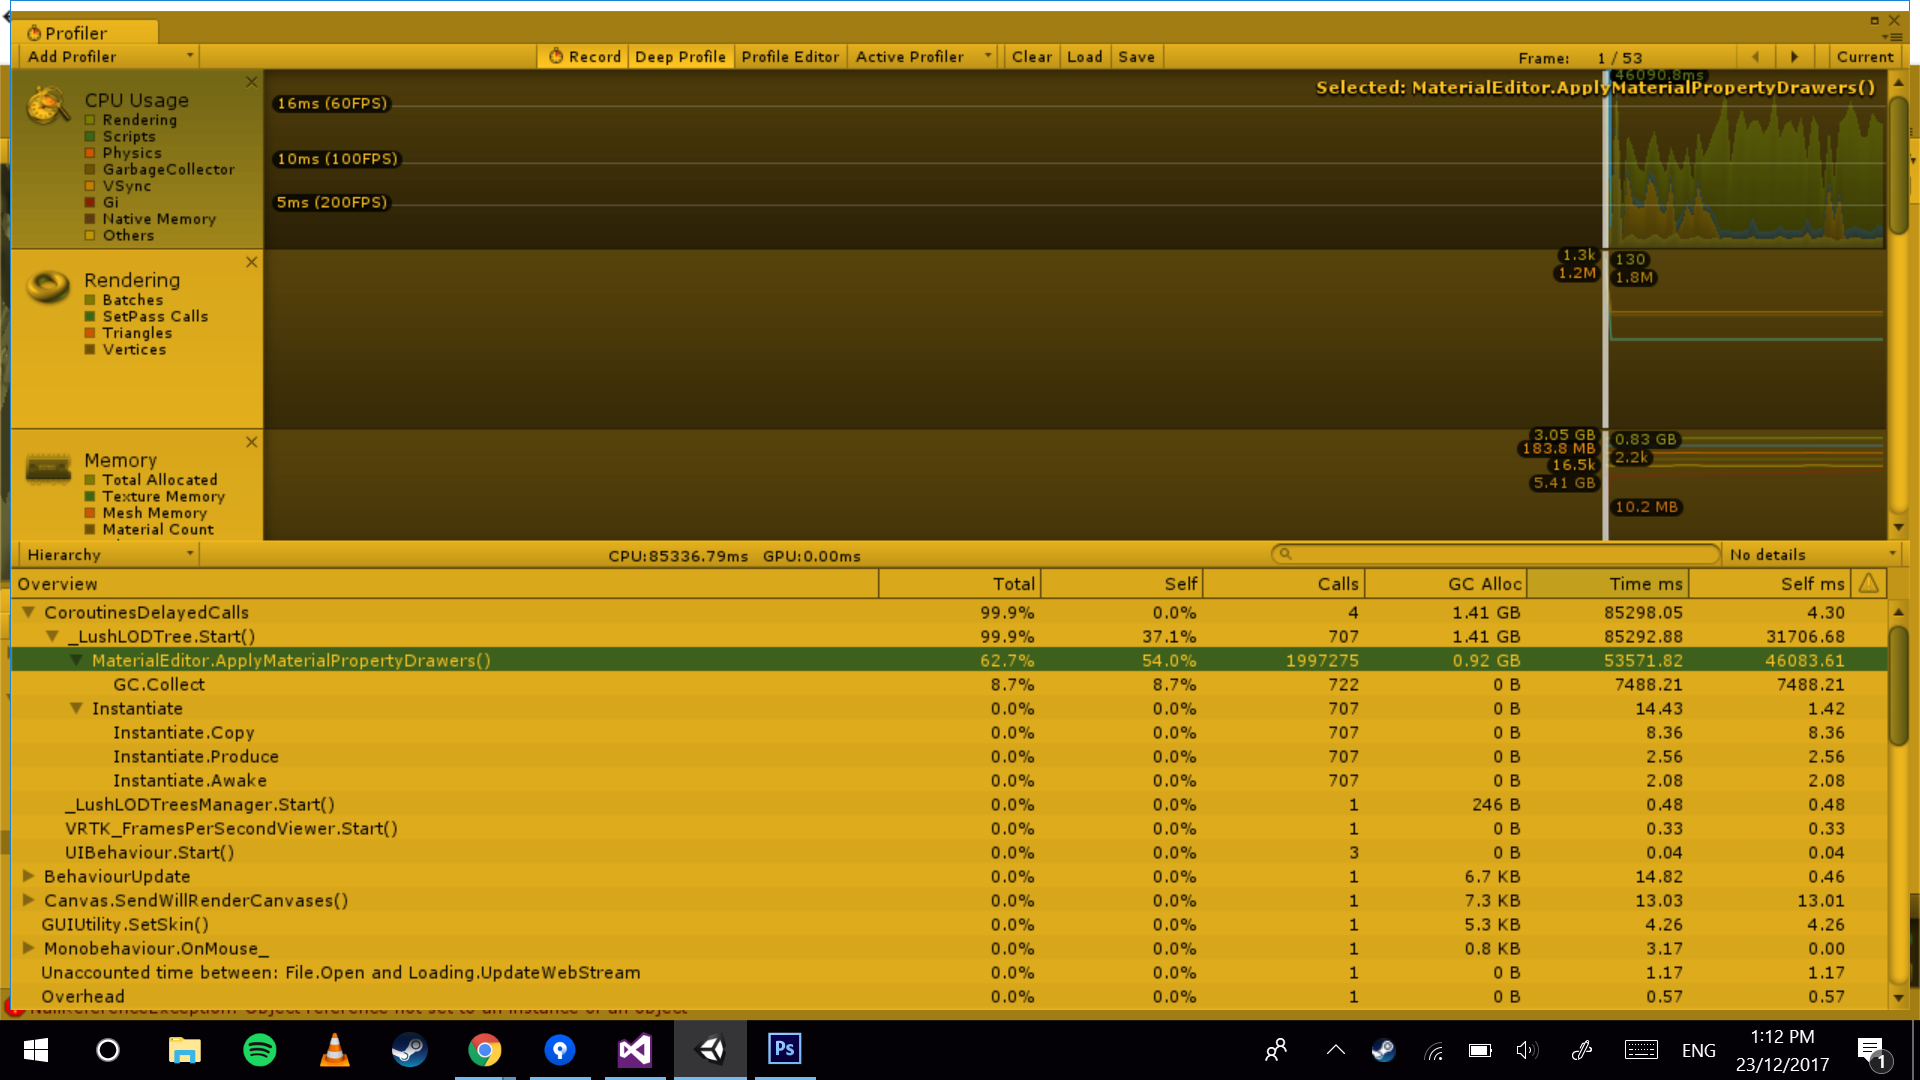Image resolution: width=1920 pixels, height=1080 pixels.
Task: Close the Rendering profiler module
Action: point(252,262)
